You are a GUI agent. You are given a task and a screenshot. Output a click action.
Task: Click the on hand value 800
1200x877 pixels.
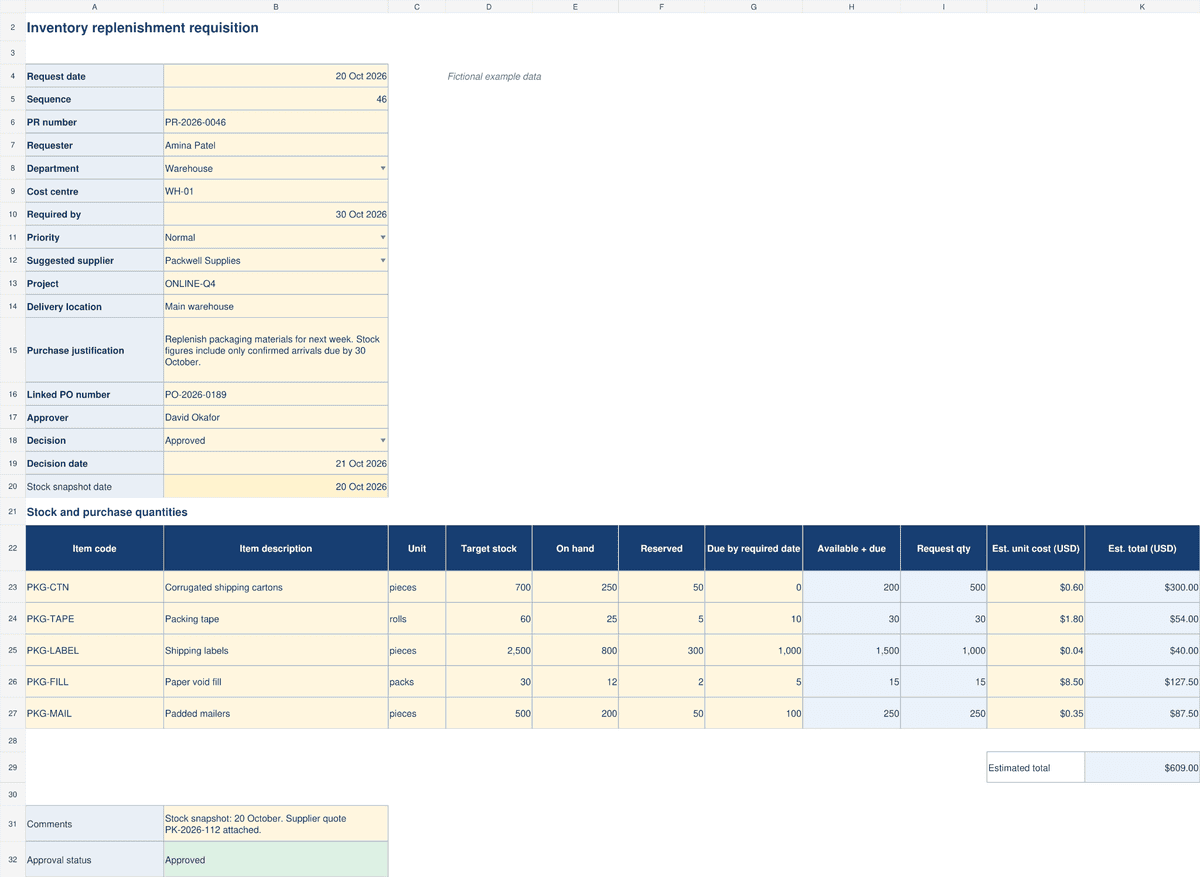[x=576, y=650]
